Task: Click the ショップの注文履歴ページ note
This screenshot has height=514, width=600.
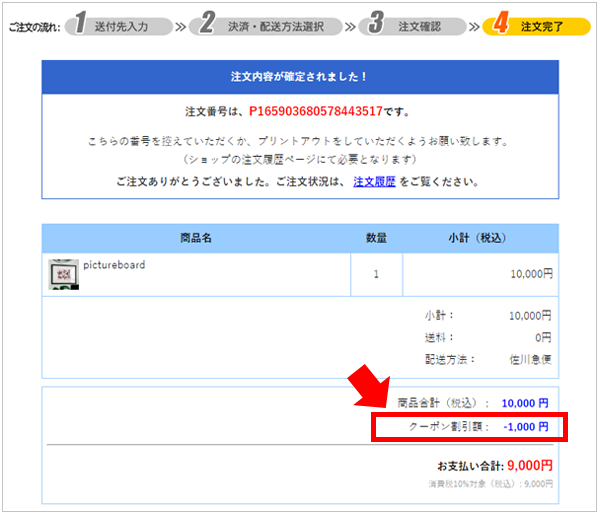Action: pos(300,159)
